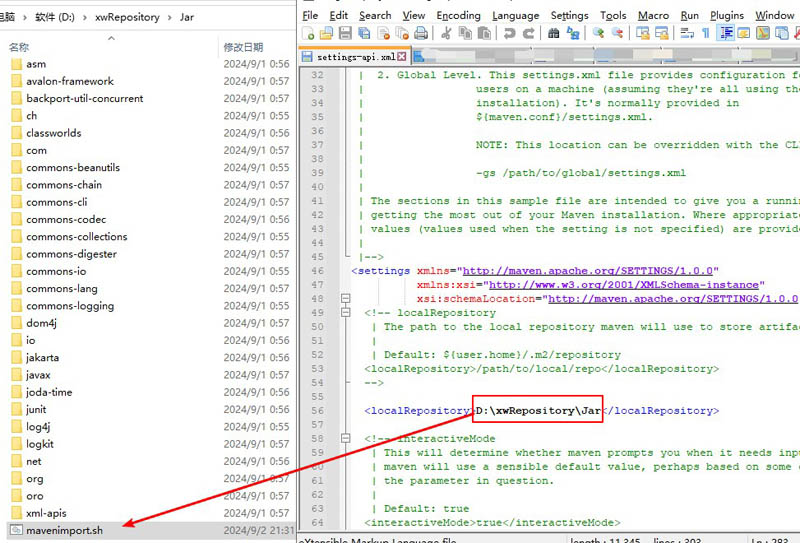Click the New file toolbar icon
The width and height of the screenshot is (800, 543).
(x=308, y=34)
